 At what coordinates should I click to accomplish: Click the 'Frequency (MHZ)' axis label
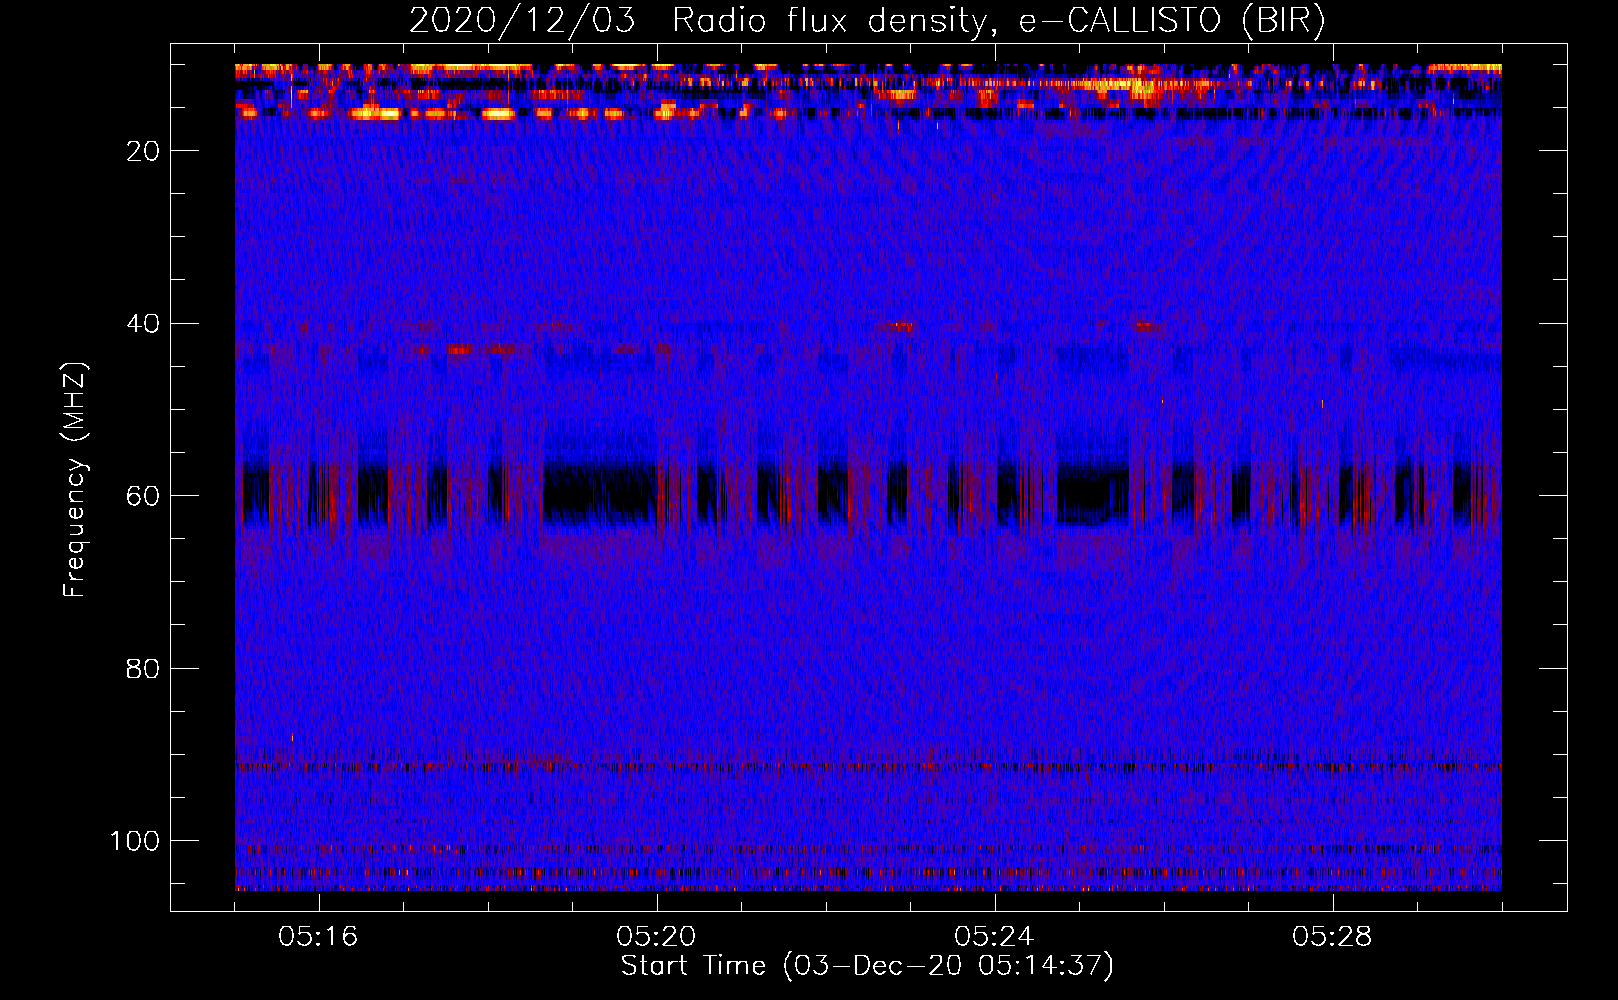click(x=75, y=480)
